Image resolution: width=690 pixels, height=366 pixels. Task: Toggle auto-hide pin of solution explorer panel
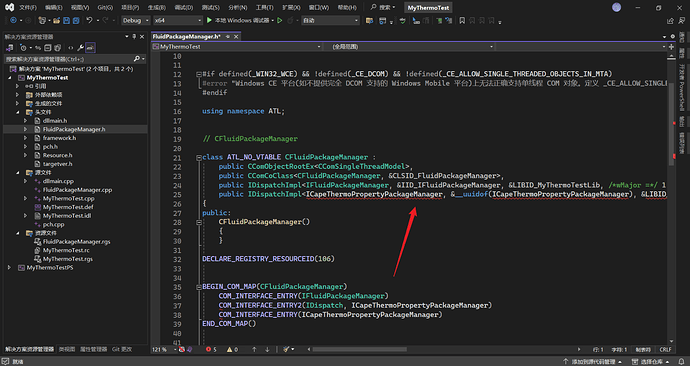click(134, 37)
